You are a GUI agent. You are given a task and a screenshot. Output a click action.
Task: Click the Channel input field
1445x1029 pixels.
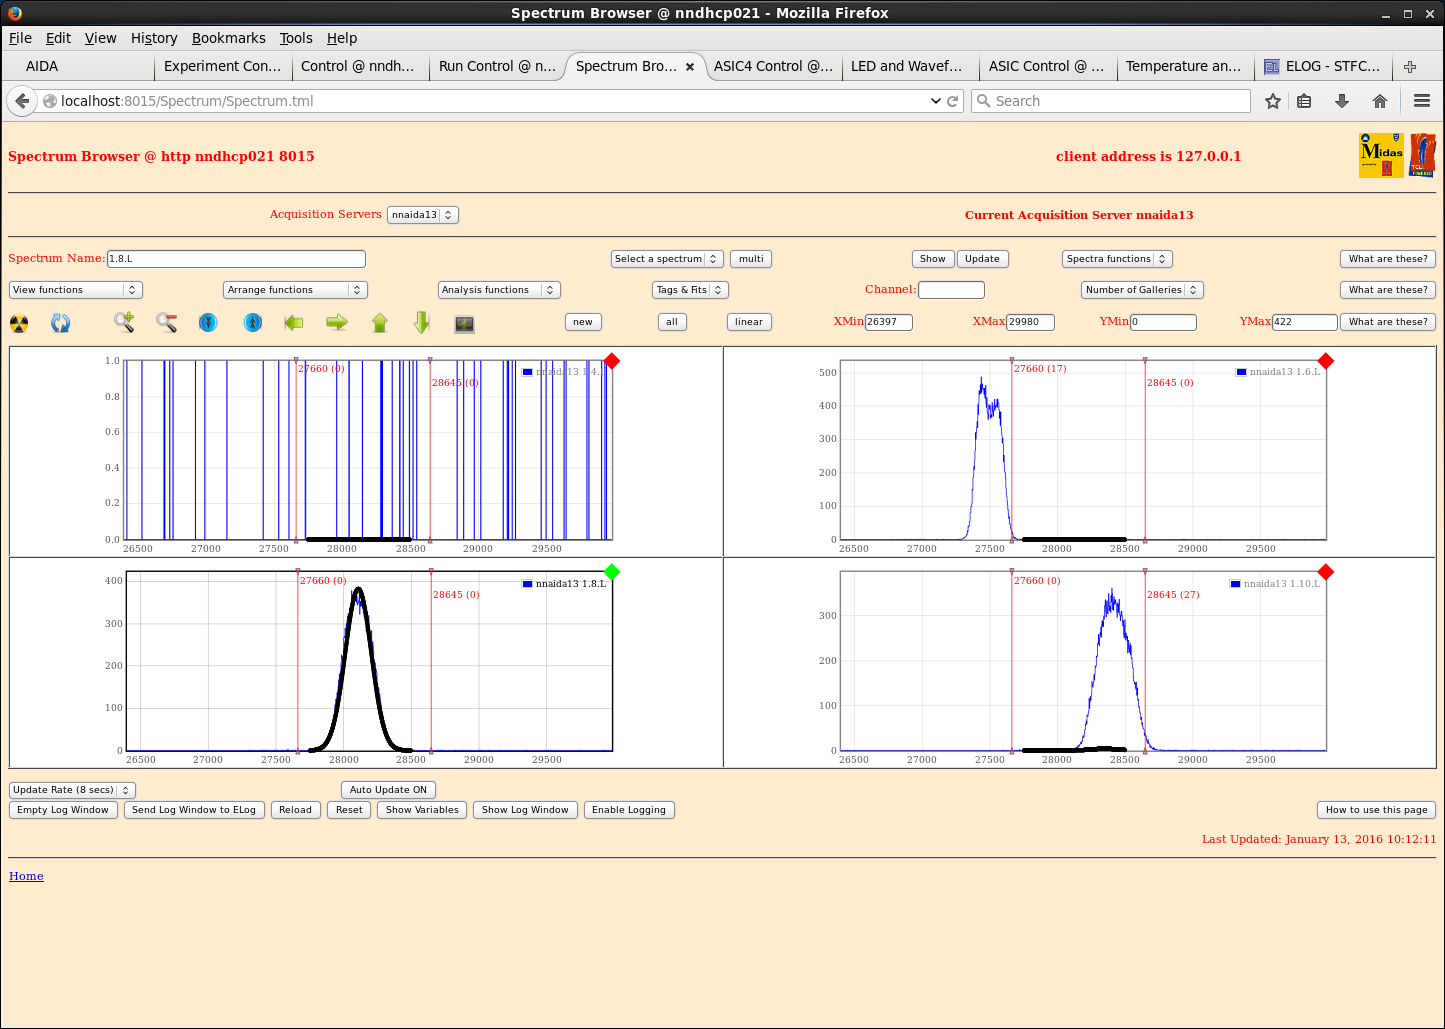coord(951,290)
